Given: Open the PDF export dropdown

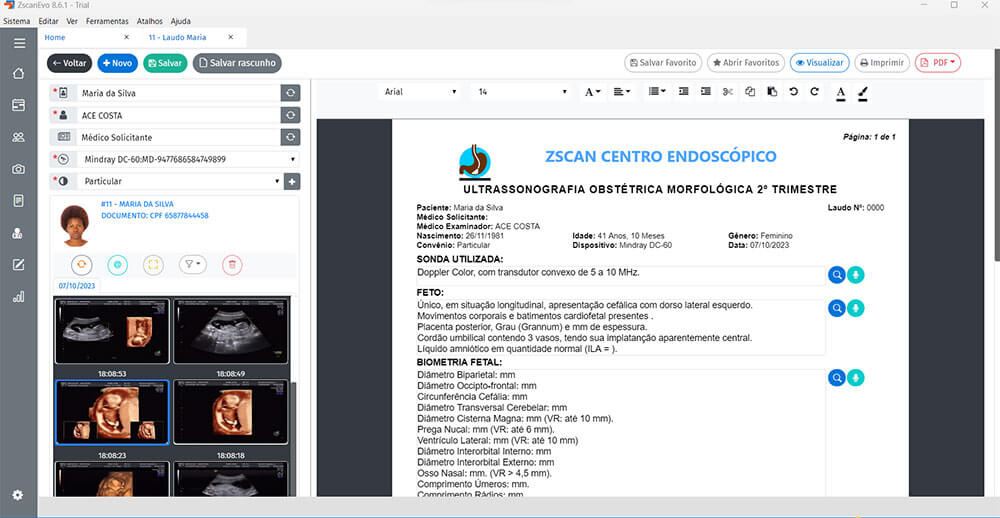Looking at the screenshot, I should (938, 63).
